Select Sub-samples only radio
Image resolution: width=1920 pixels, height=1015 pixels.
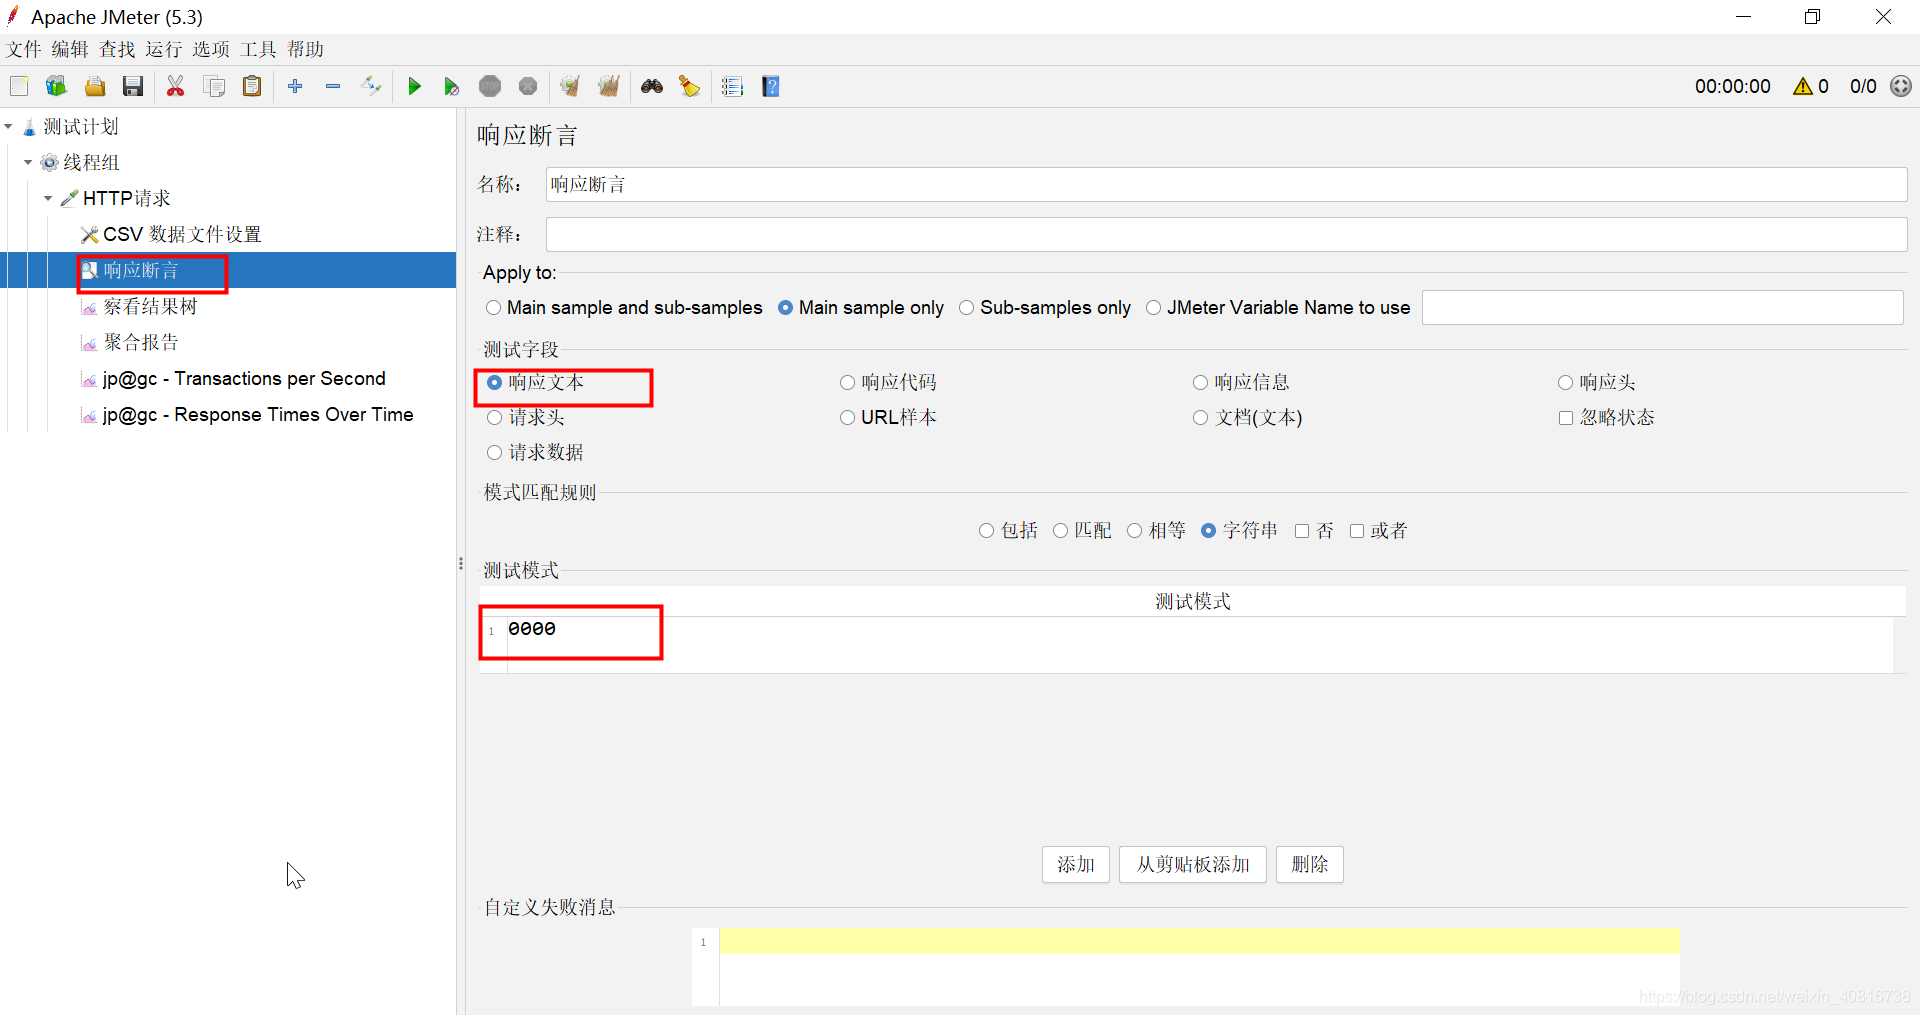pos(967,308)
